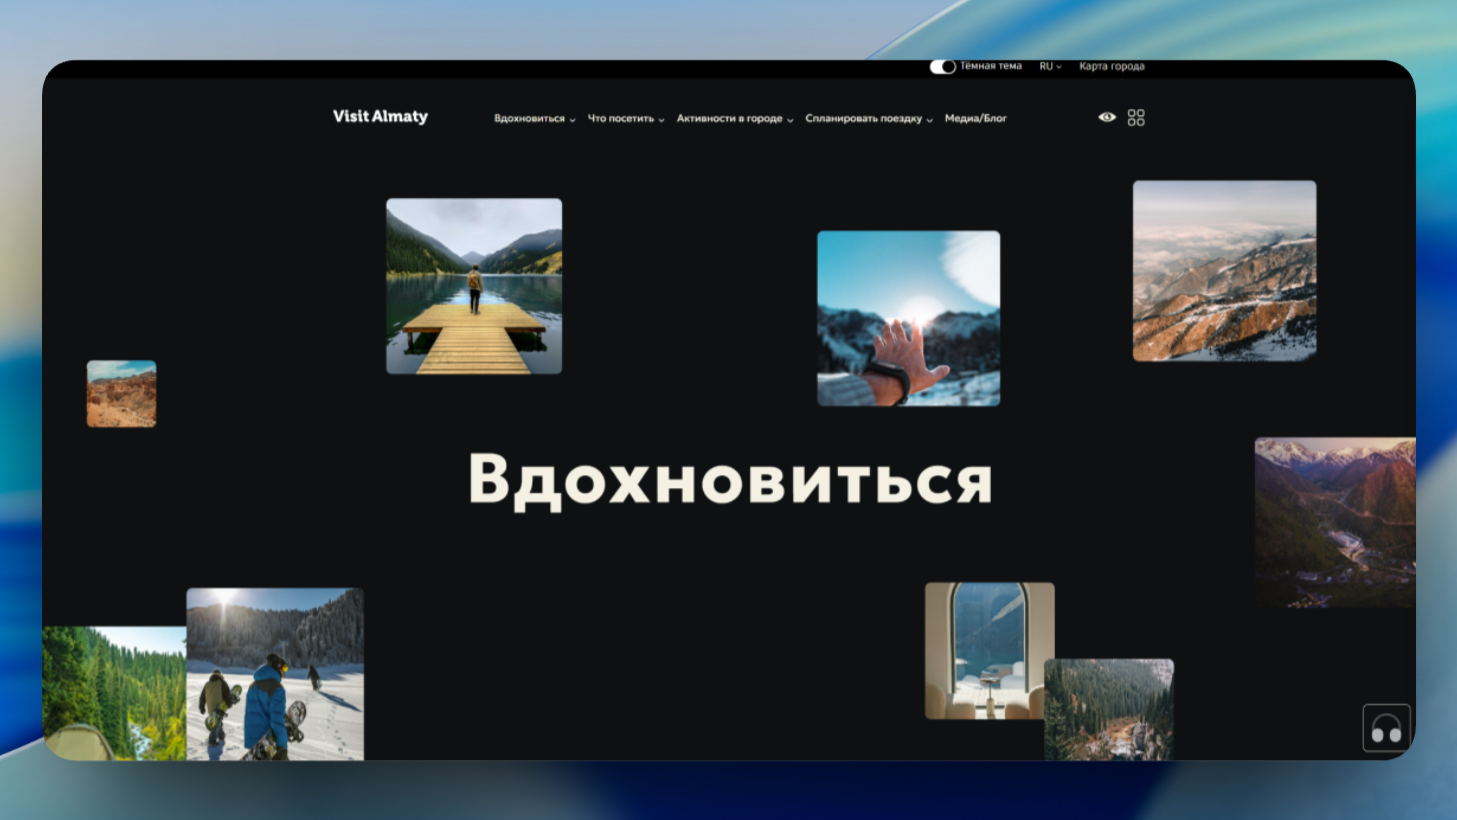Image resolution: width=1457 pixels, height=820 pixels.
Task: Open the arched window interior photo
Action: [x=989, y=650]
